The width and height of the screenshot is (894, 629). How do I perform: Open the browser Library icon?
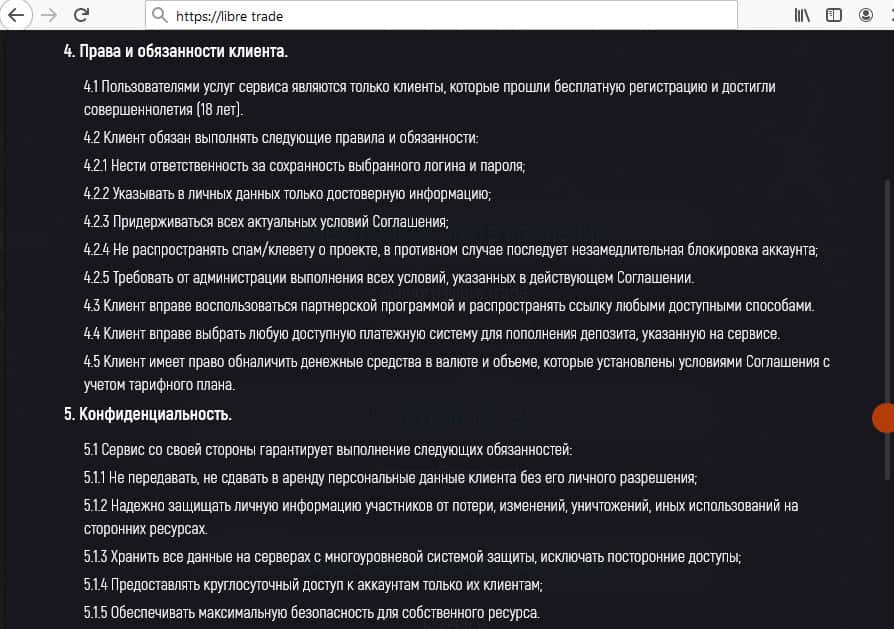tap(802, 16)
